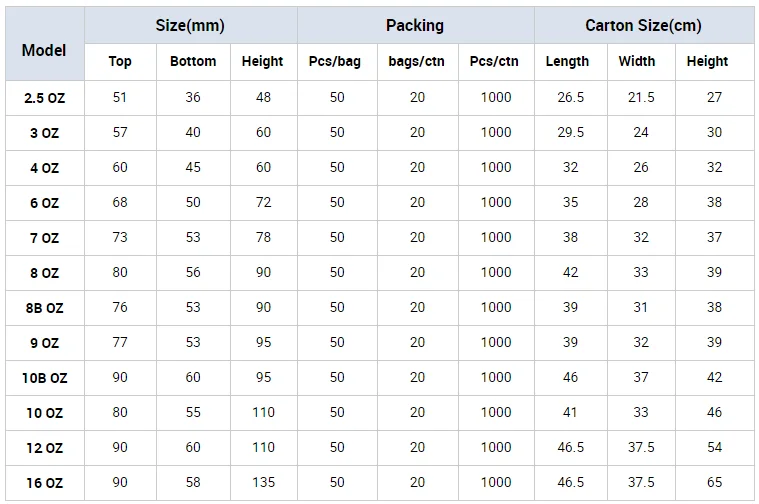Select the 26.5 carton length cell

pyautogui.click(x=570, y=97)
